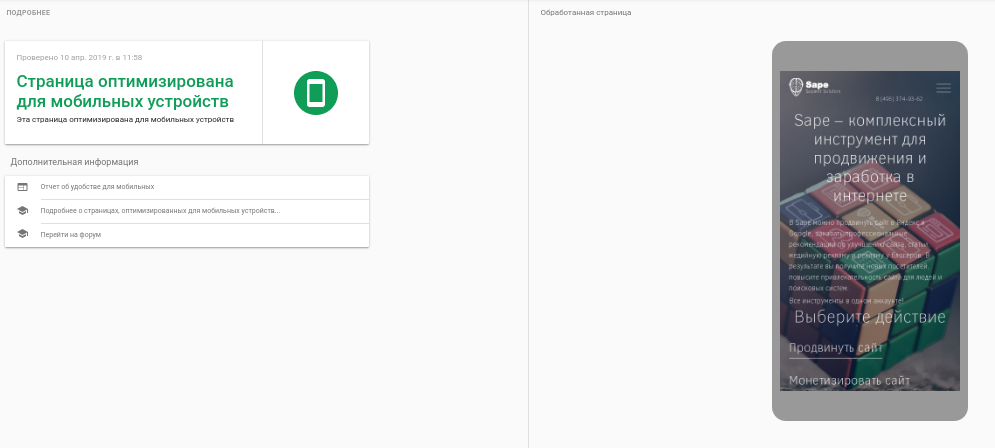Click the heading "Страница оптимизирована для мобильных устройств"
This screenshot has height=448, width=995.
point(125,91)
